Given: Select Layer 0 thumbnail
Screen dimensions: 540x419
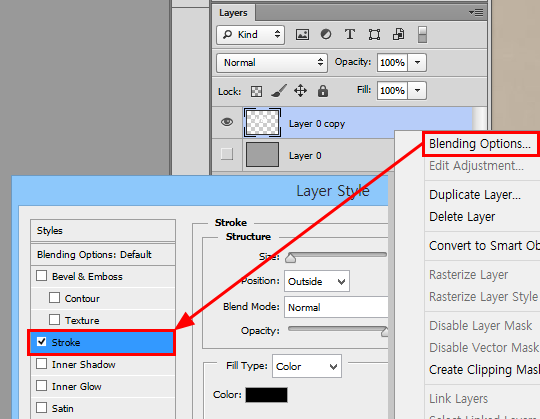Looking at the screenshot, I should (262, 155).
